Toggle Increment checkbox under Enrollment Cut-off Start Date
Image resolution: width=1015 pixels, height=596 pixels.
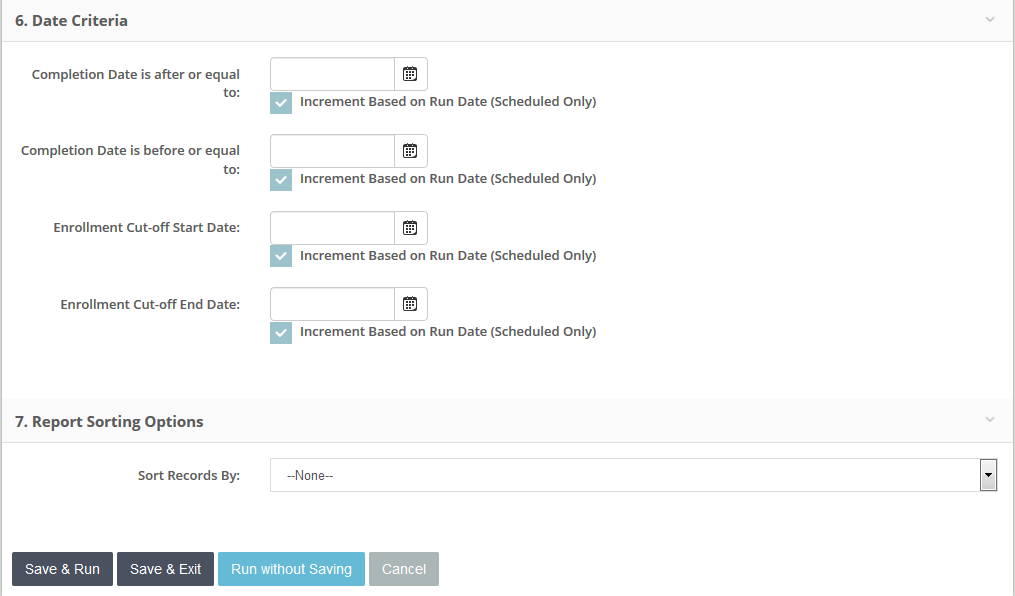(x=281, y=256)
